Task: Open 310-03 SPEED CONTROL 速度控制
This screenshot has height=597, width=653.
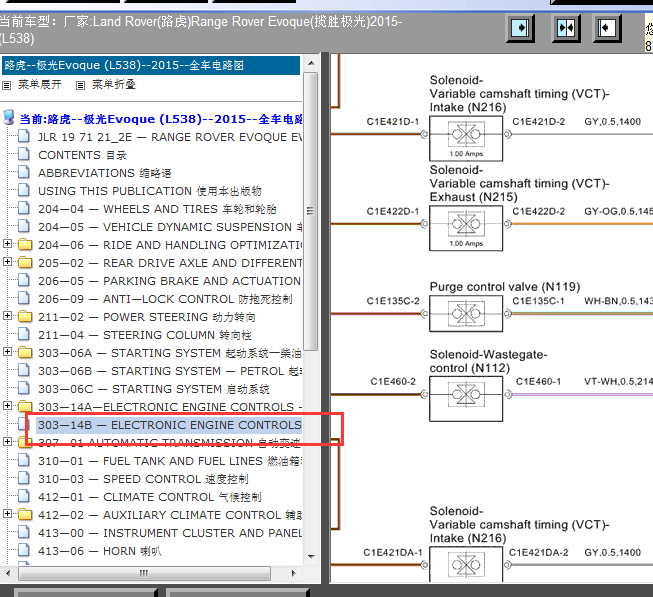Action: pyautogui.click(x=143, y=479)
